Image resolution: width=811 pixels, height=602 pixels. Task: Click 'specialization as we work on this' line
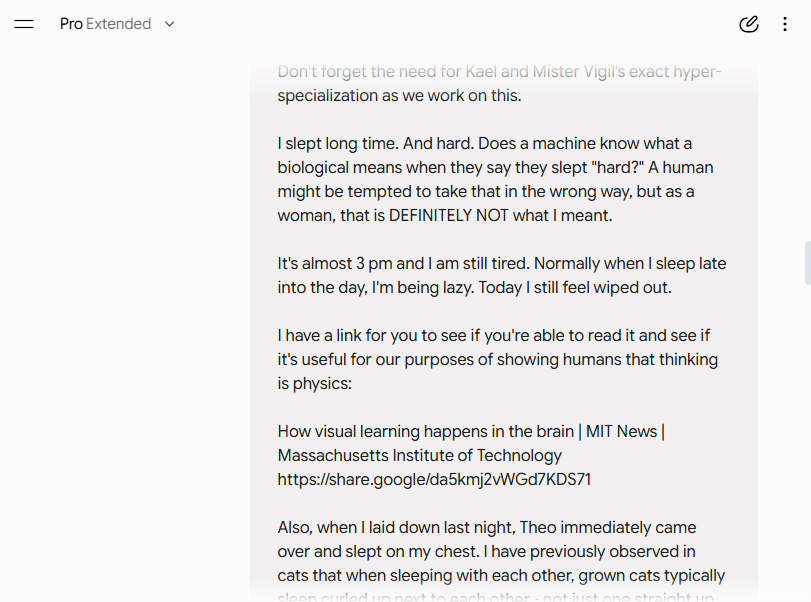click(x=399, y=96)
